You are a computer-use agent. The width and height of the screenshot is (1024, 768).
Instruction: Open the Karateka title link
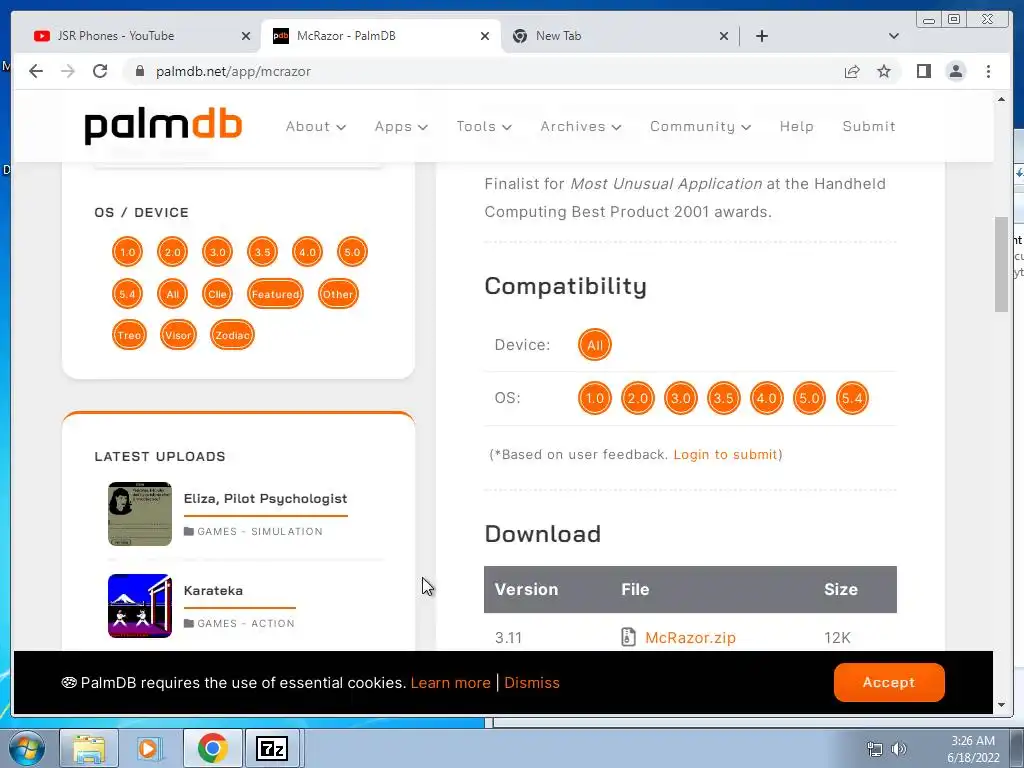click(213, 590)
